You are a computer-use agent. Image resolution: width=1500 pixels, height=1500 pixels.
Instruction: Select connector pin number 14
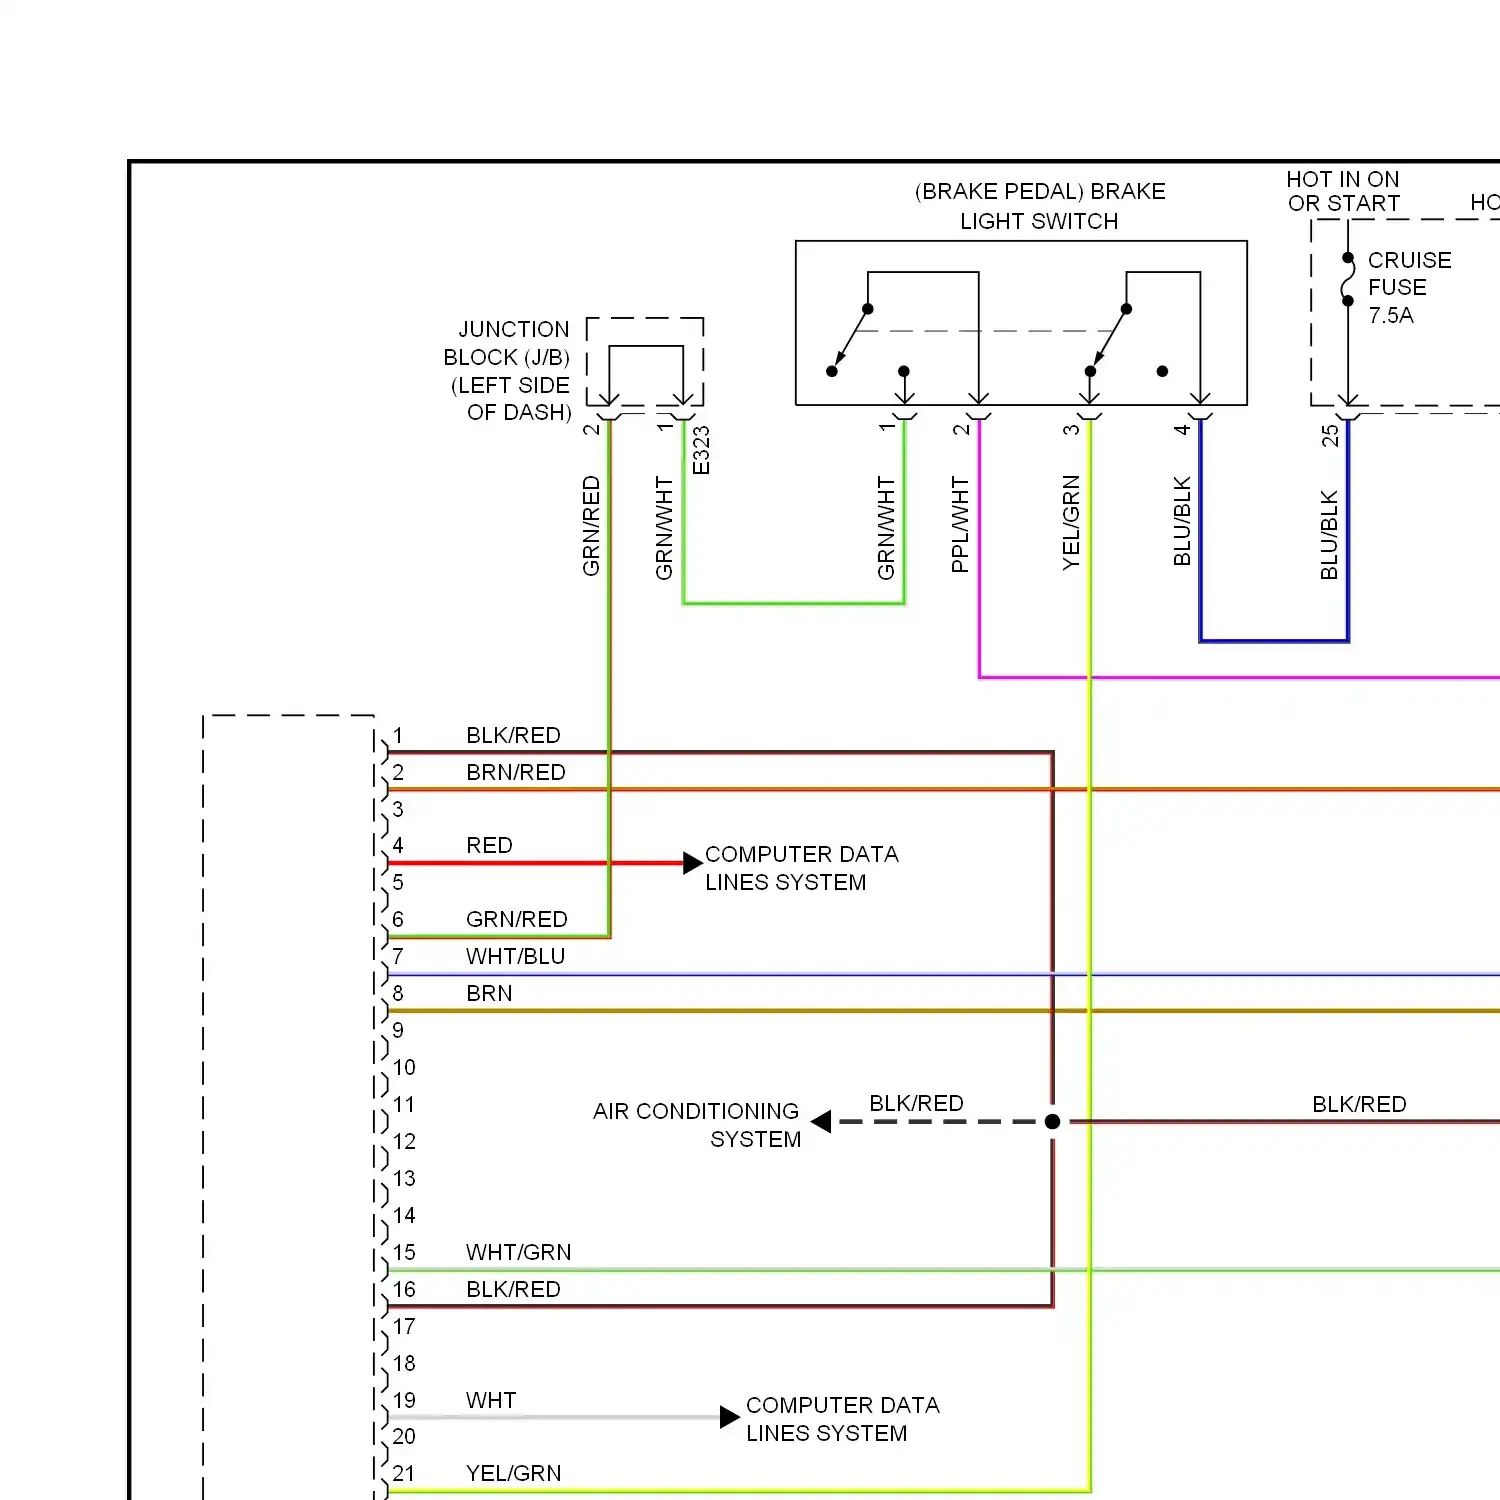click(x=404, y=1215)
